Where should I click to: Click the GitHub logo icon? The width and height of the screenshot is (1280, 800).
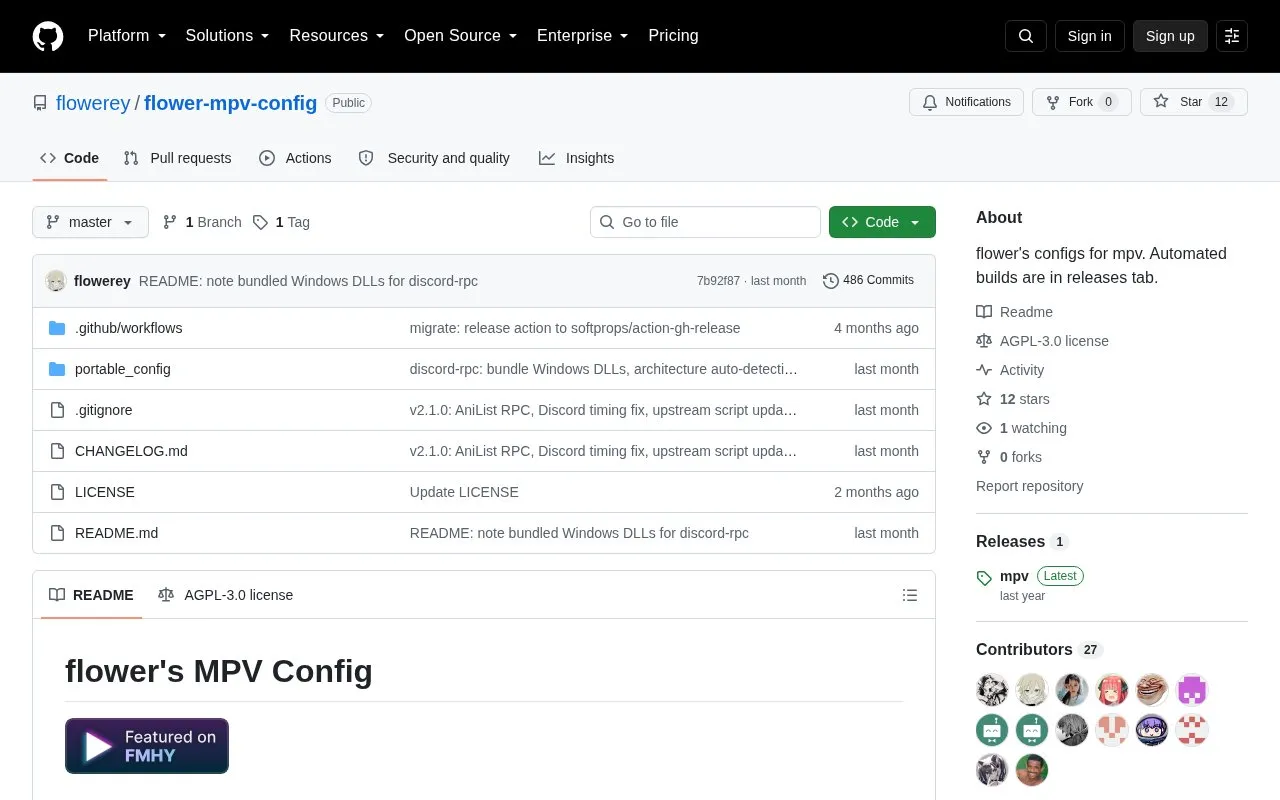tap(48, 36)
